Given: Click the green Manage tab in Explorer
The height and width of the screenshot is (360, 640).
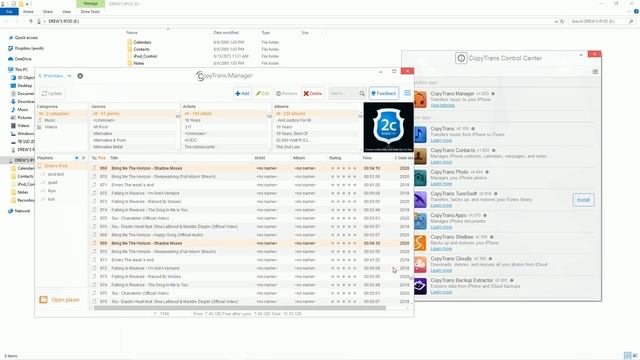Looking at the screenshot, I should (90, 3).
